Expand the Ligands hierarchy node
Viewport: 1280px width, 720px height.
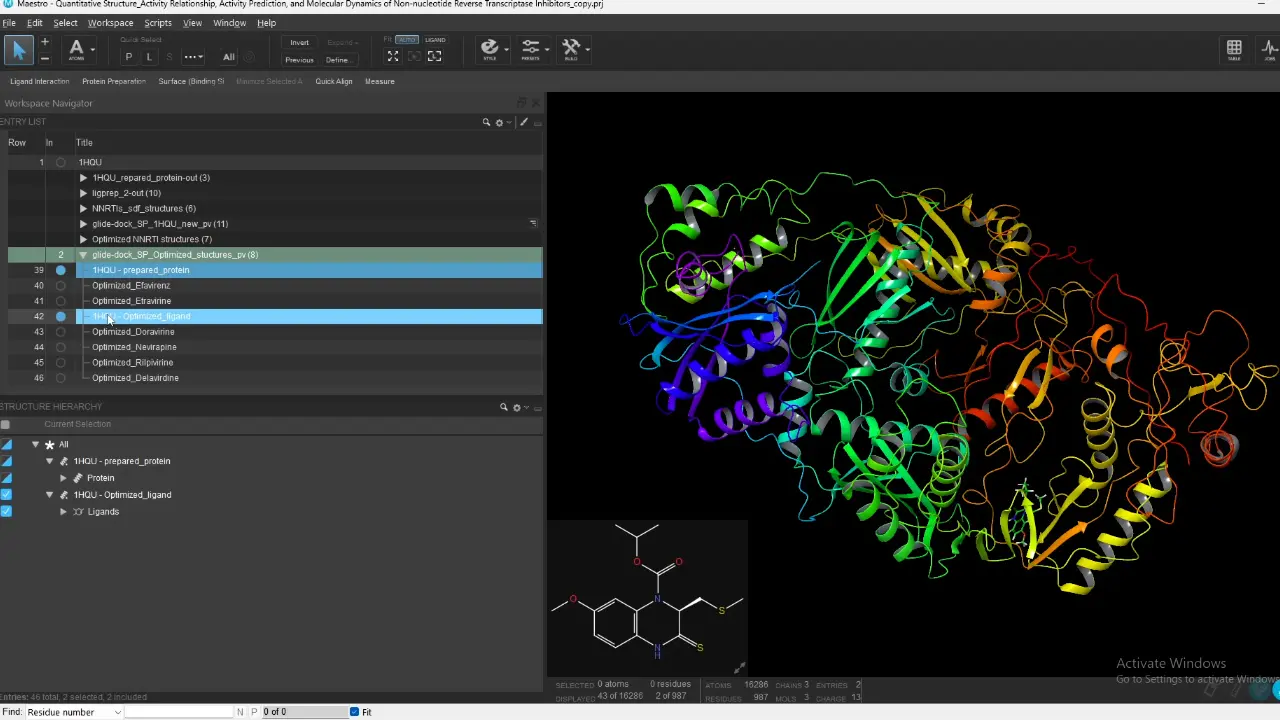pyautogui.click(x=63, y=512)
